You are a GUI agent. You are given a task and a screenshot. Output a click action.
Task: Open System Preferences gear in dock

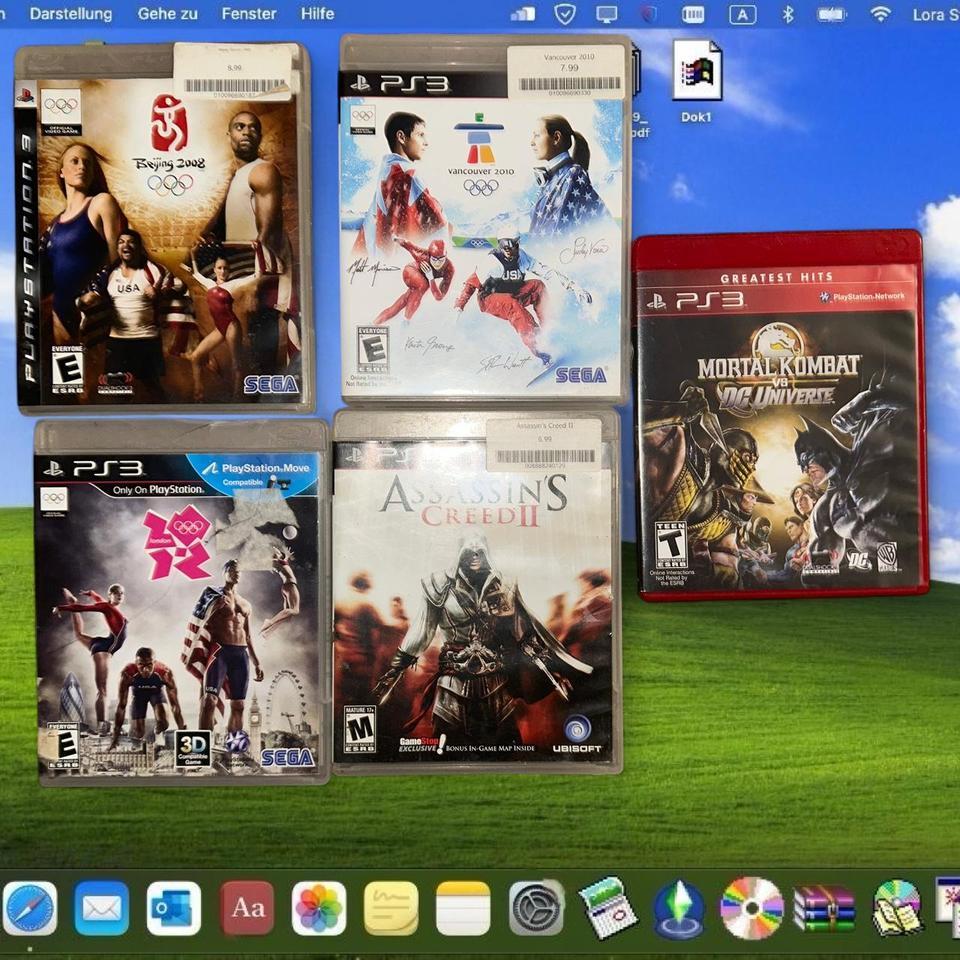536,909
